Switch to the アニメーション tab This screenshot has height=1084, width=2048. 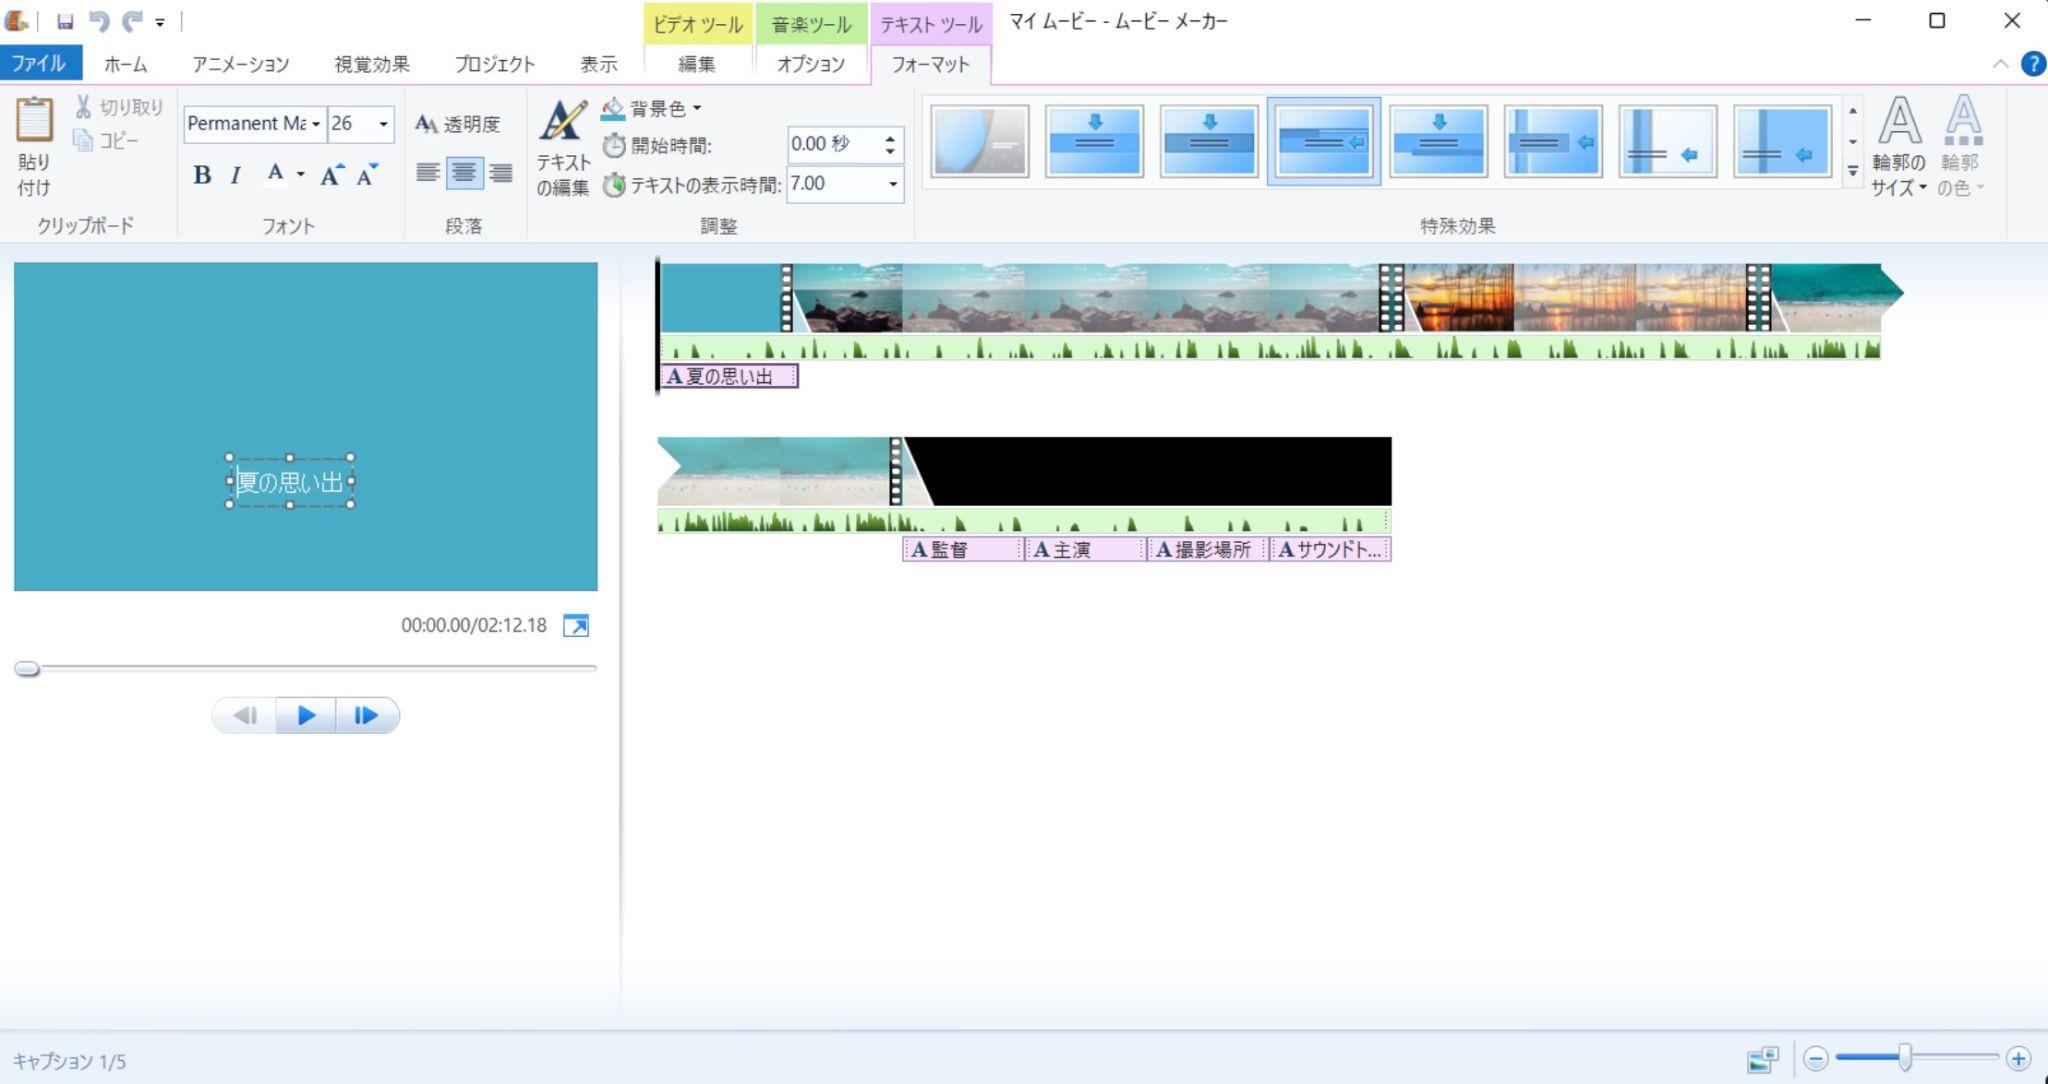pos(240,64)
